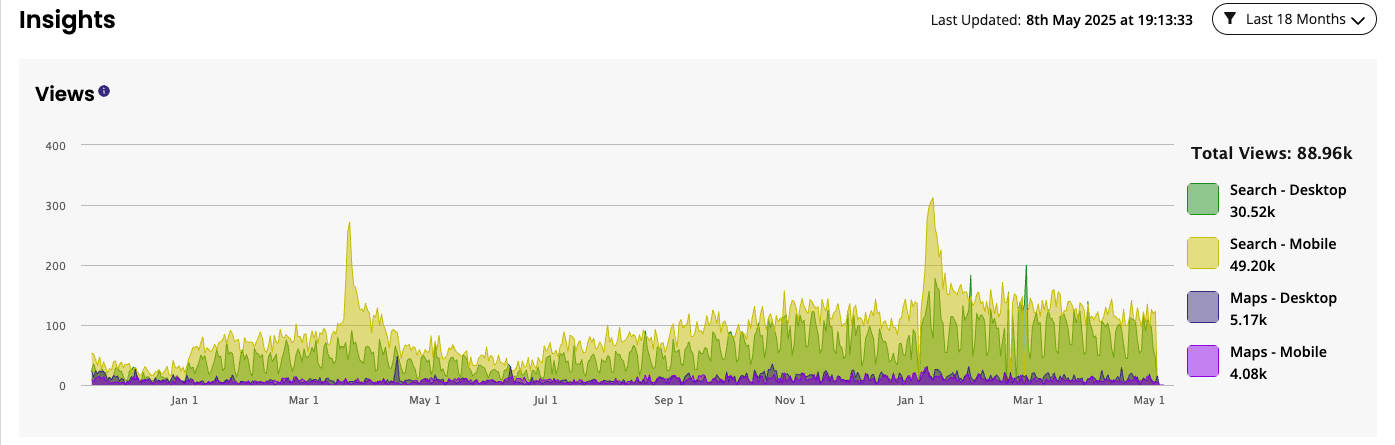Open the Last 18 Months filter dropdown
Image resolution: width=1396 pixels, height=445 pixels.
pos(1294,19)
